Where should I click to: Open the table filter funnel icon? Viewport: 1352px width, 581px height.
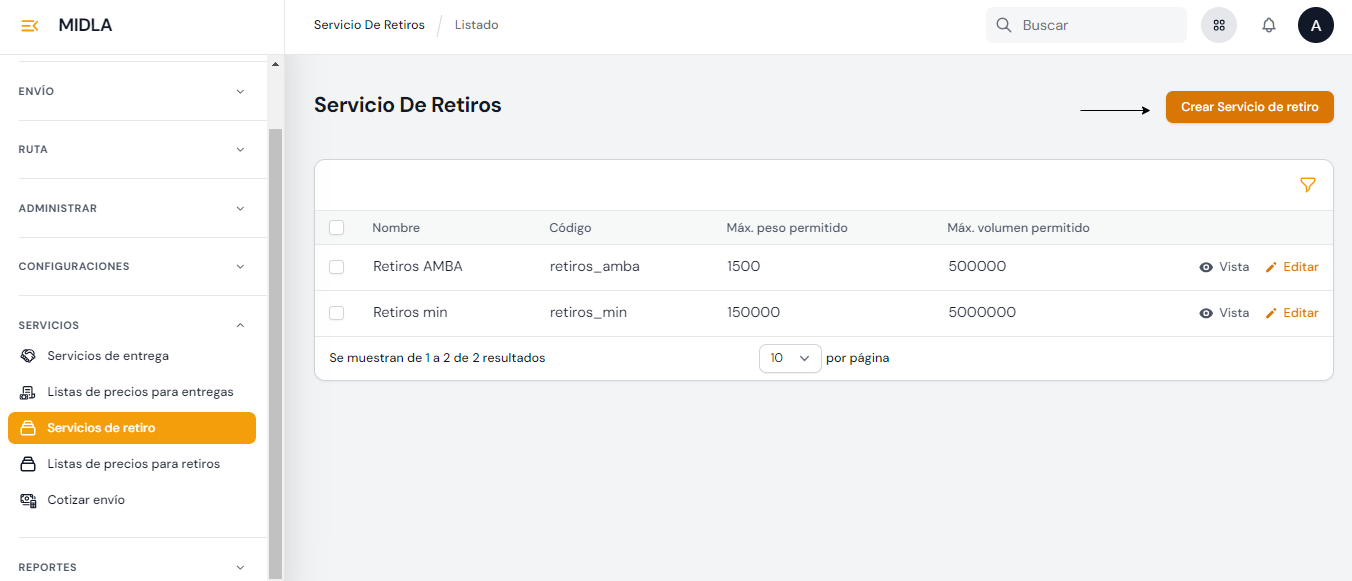coord(1307,185)
